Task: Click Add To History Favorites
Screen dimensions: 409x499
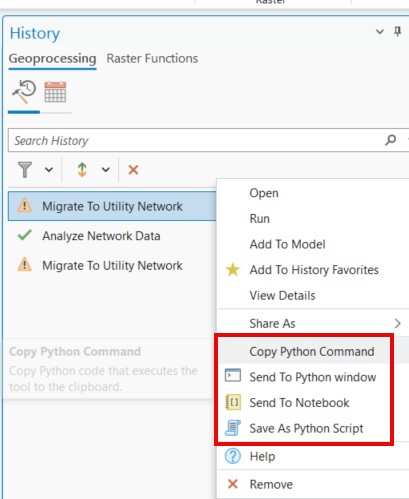Action: [313, 270]
